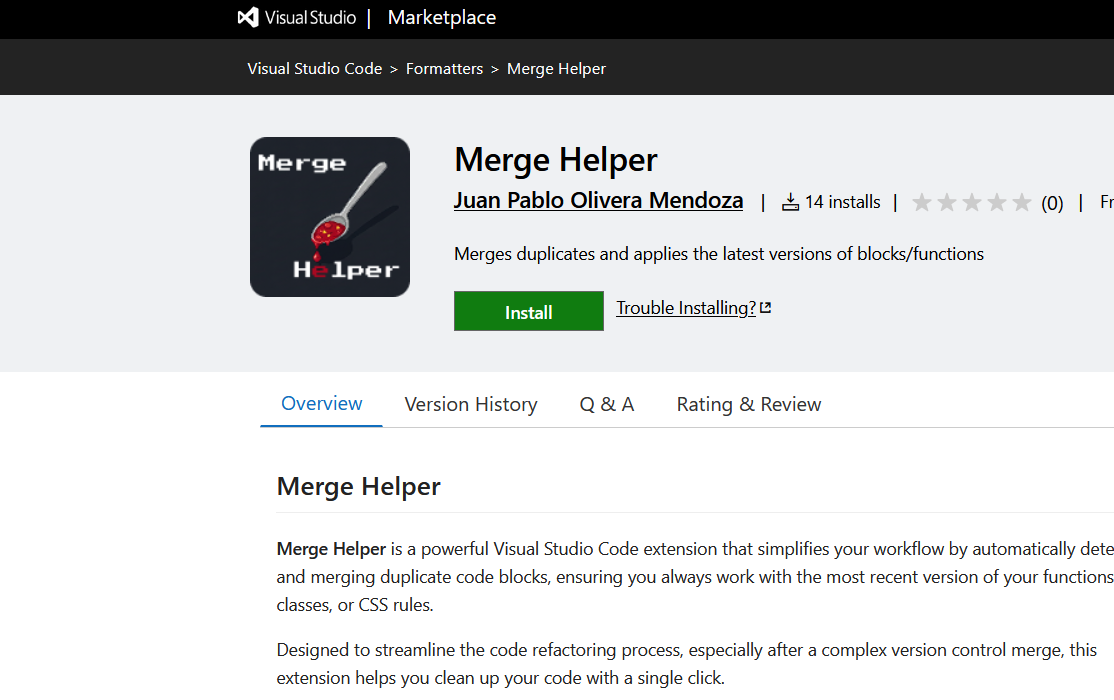The width and height of the screenshot is (1114, 700).
Task: Click the Merge Helper breadcrumb
Action: point(556,69)
